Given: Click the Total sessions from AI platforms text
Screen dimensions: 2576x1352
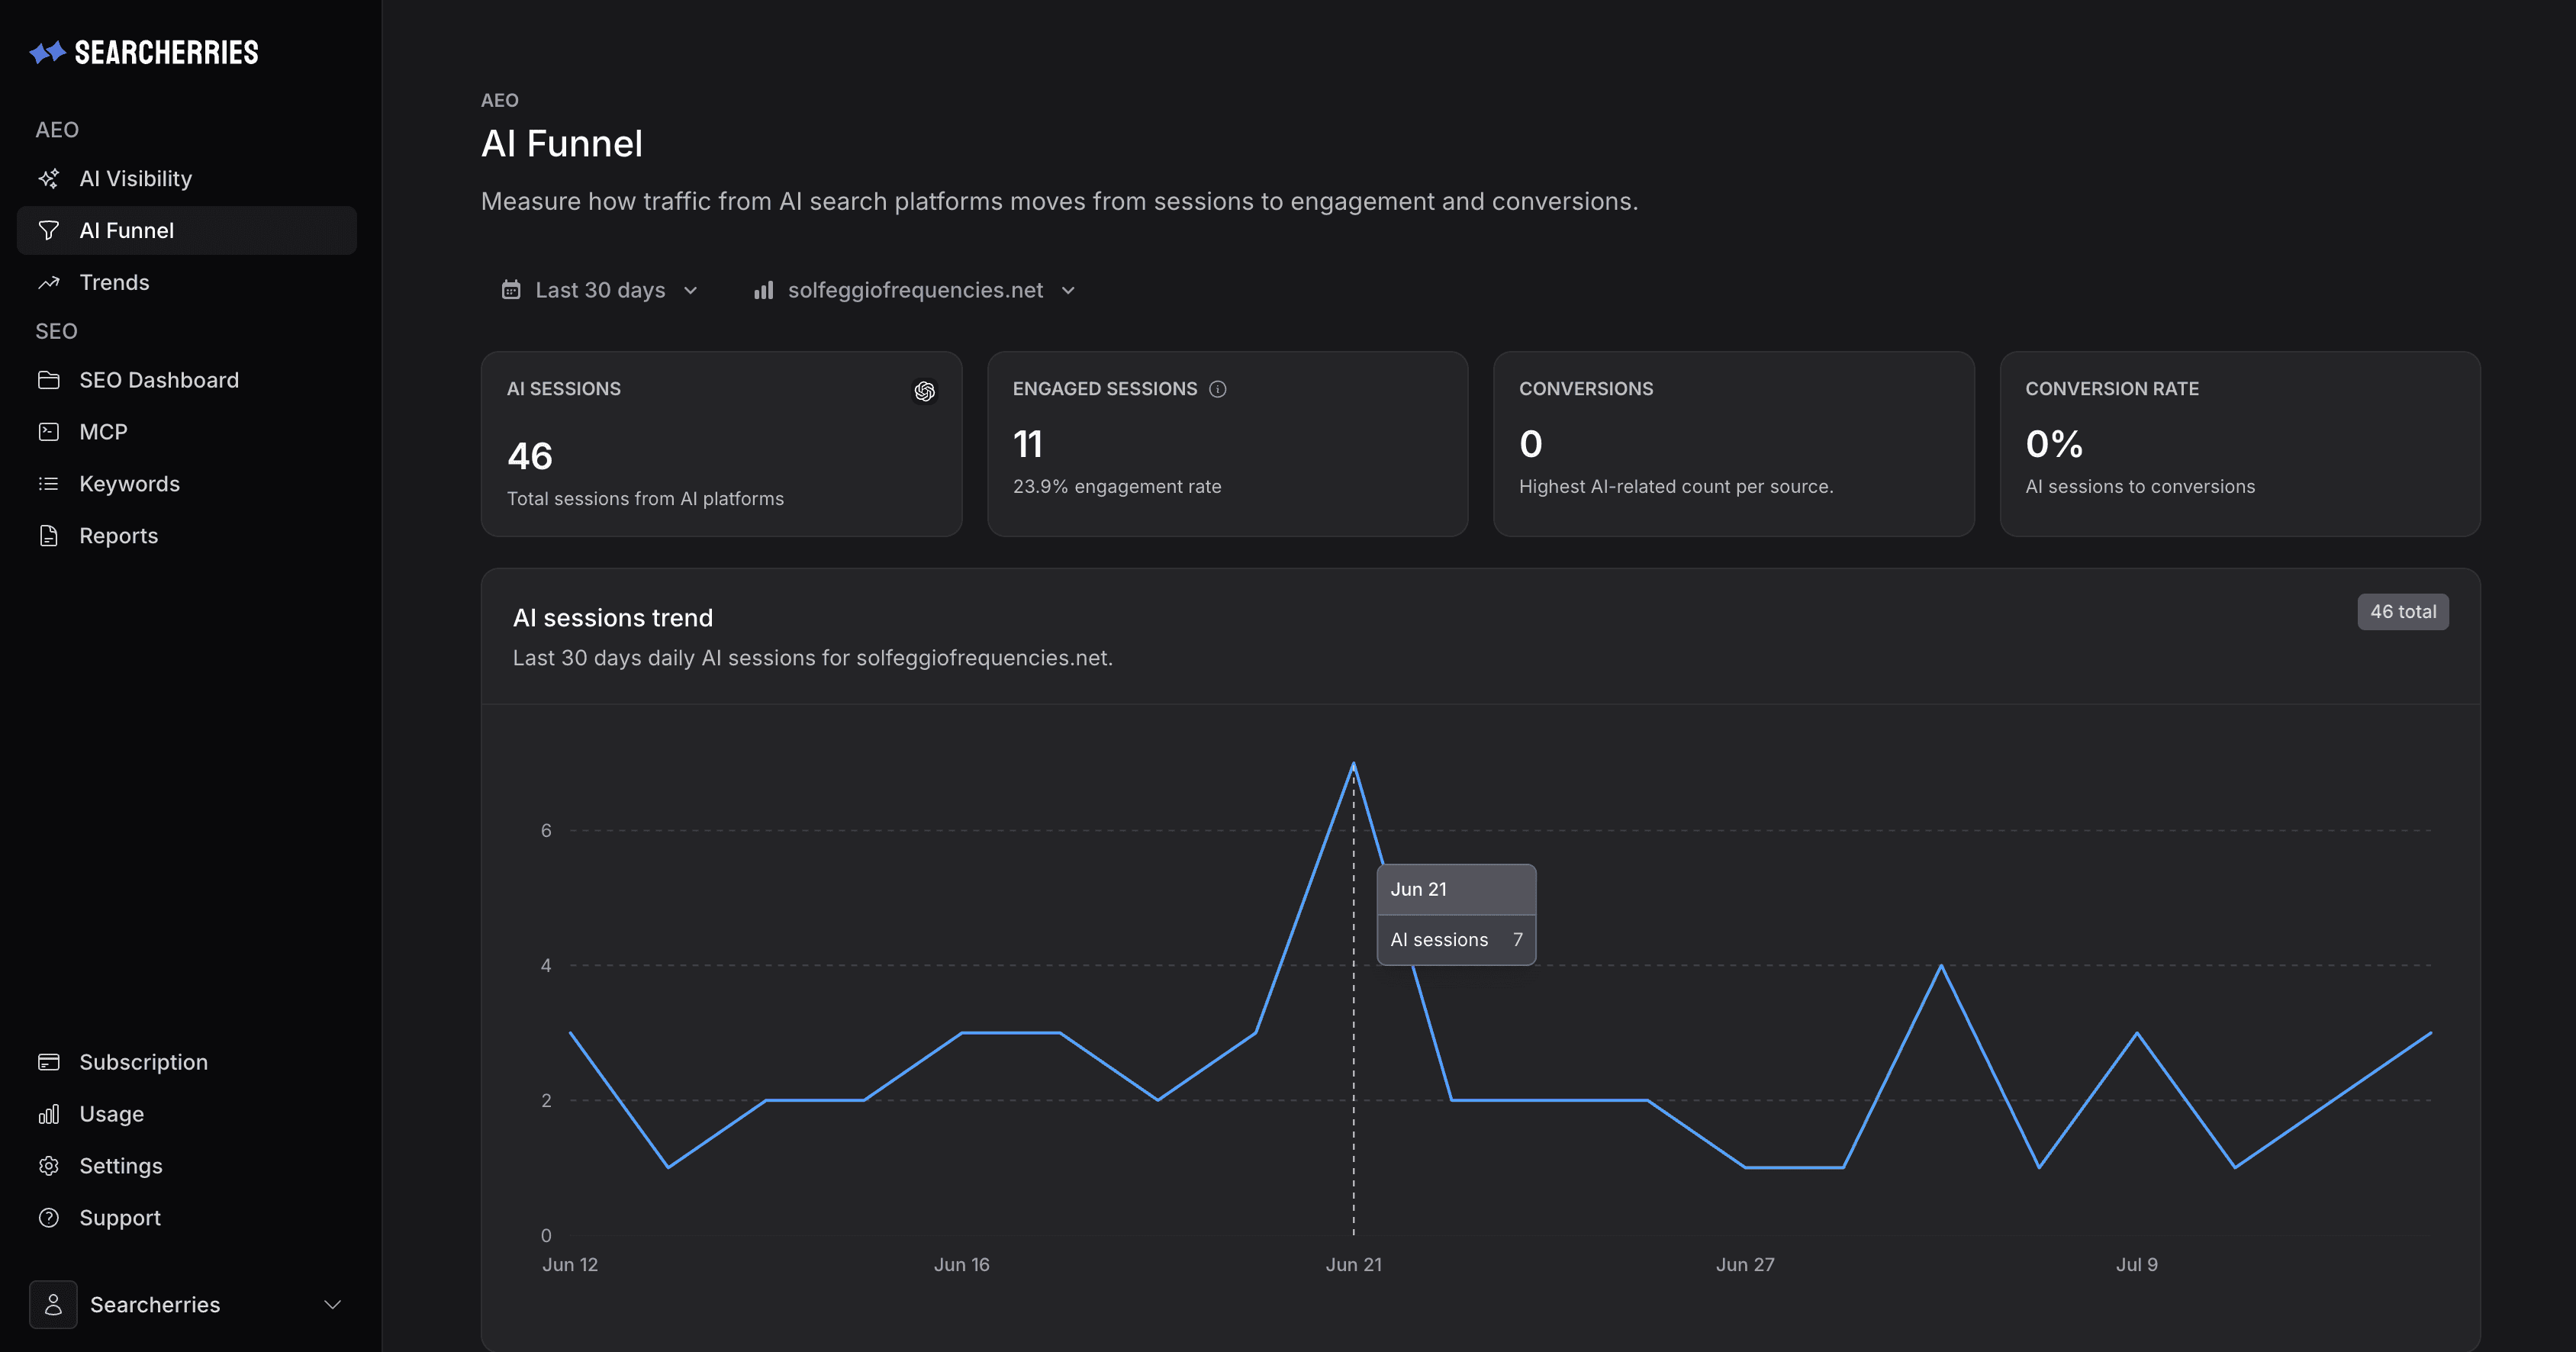Looking at the screenshot, I should coord(645,499).
